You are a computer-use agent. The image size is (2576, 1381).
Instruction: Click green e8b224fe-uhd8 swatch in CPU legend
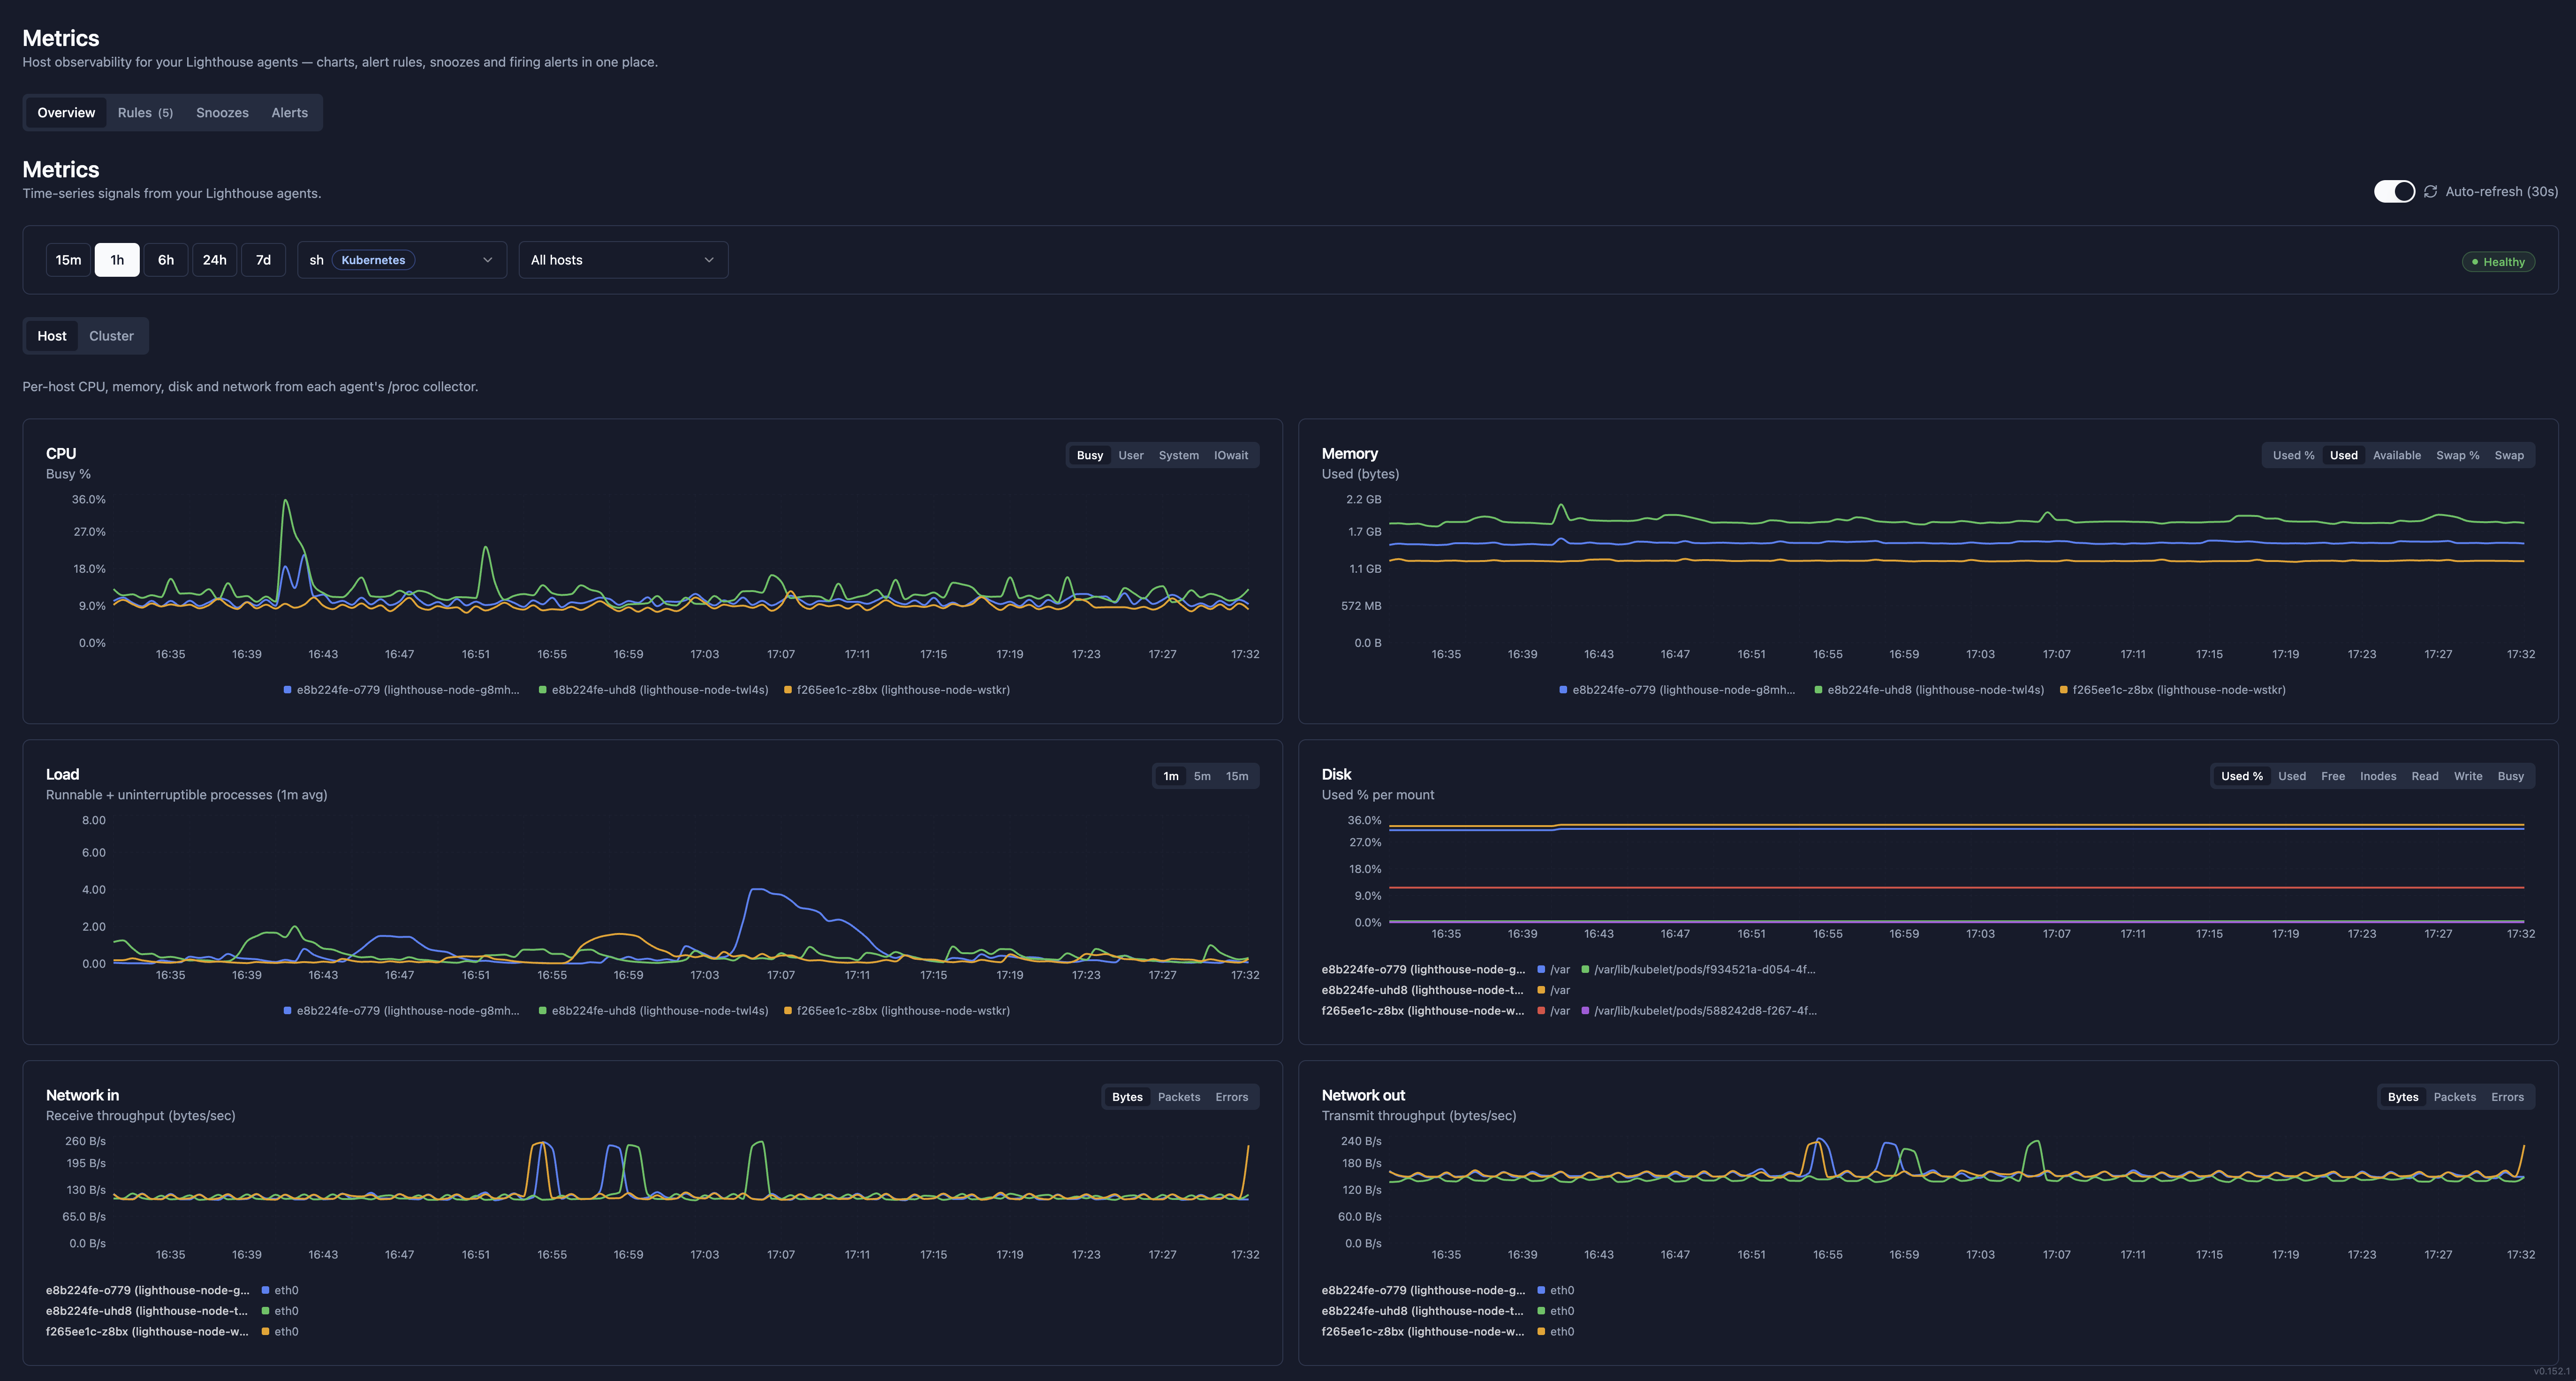[x=542, y=690]
